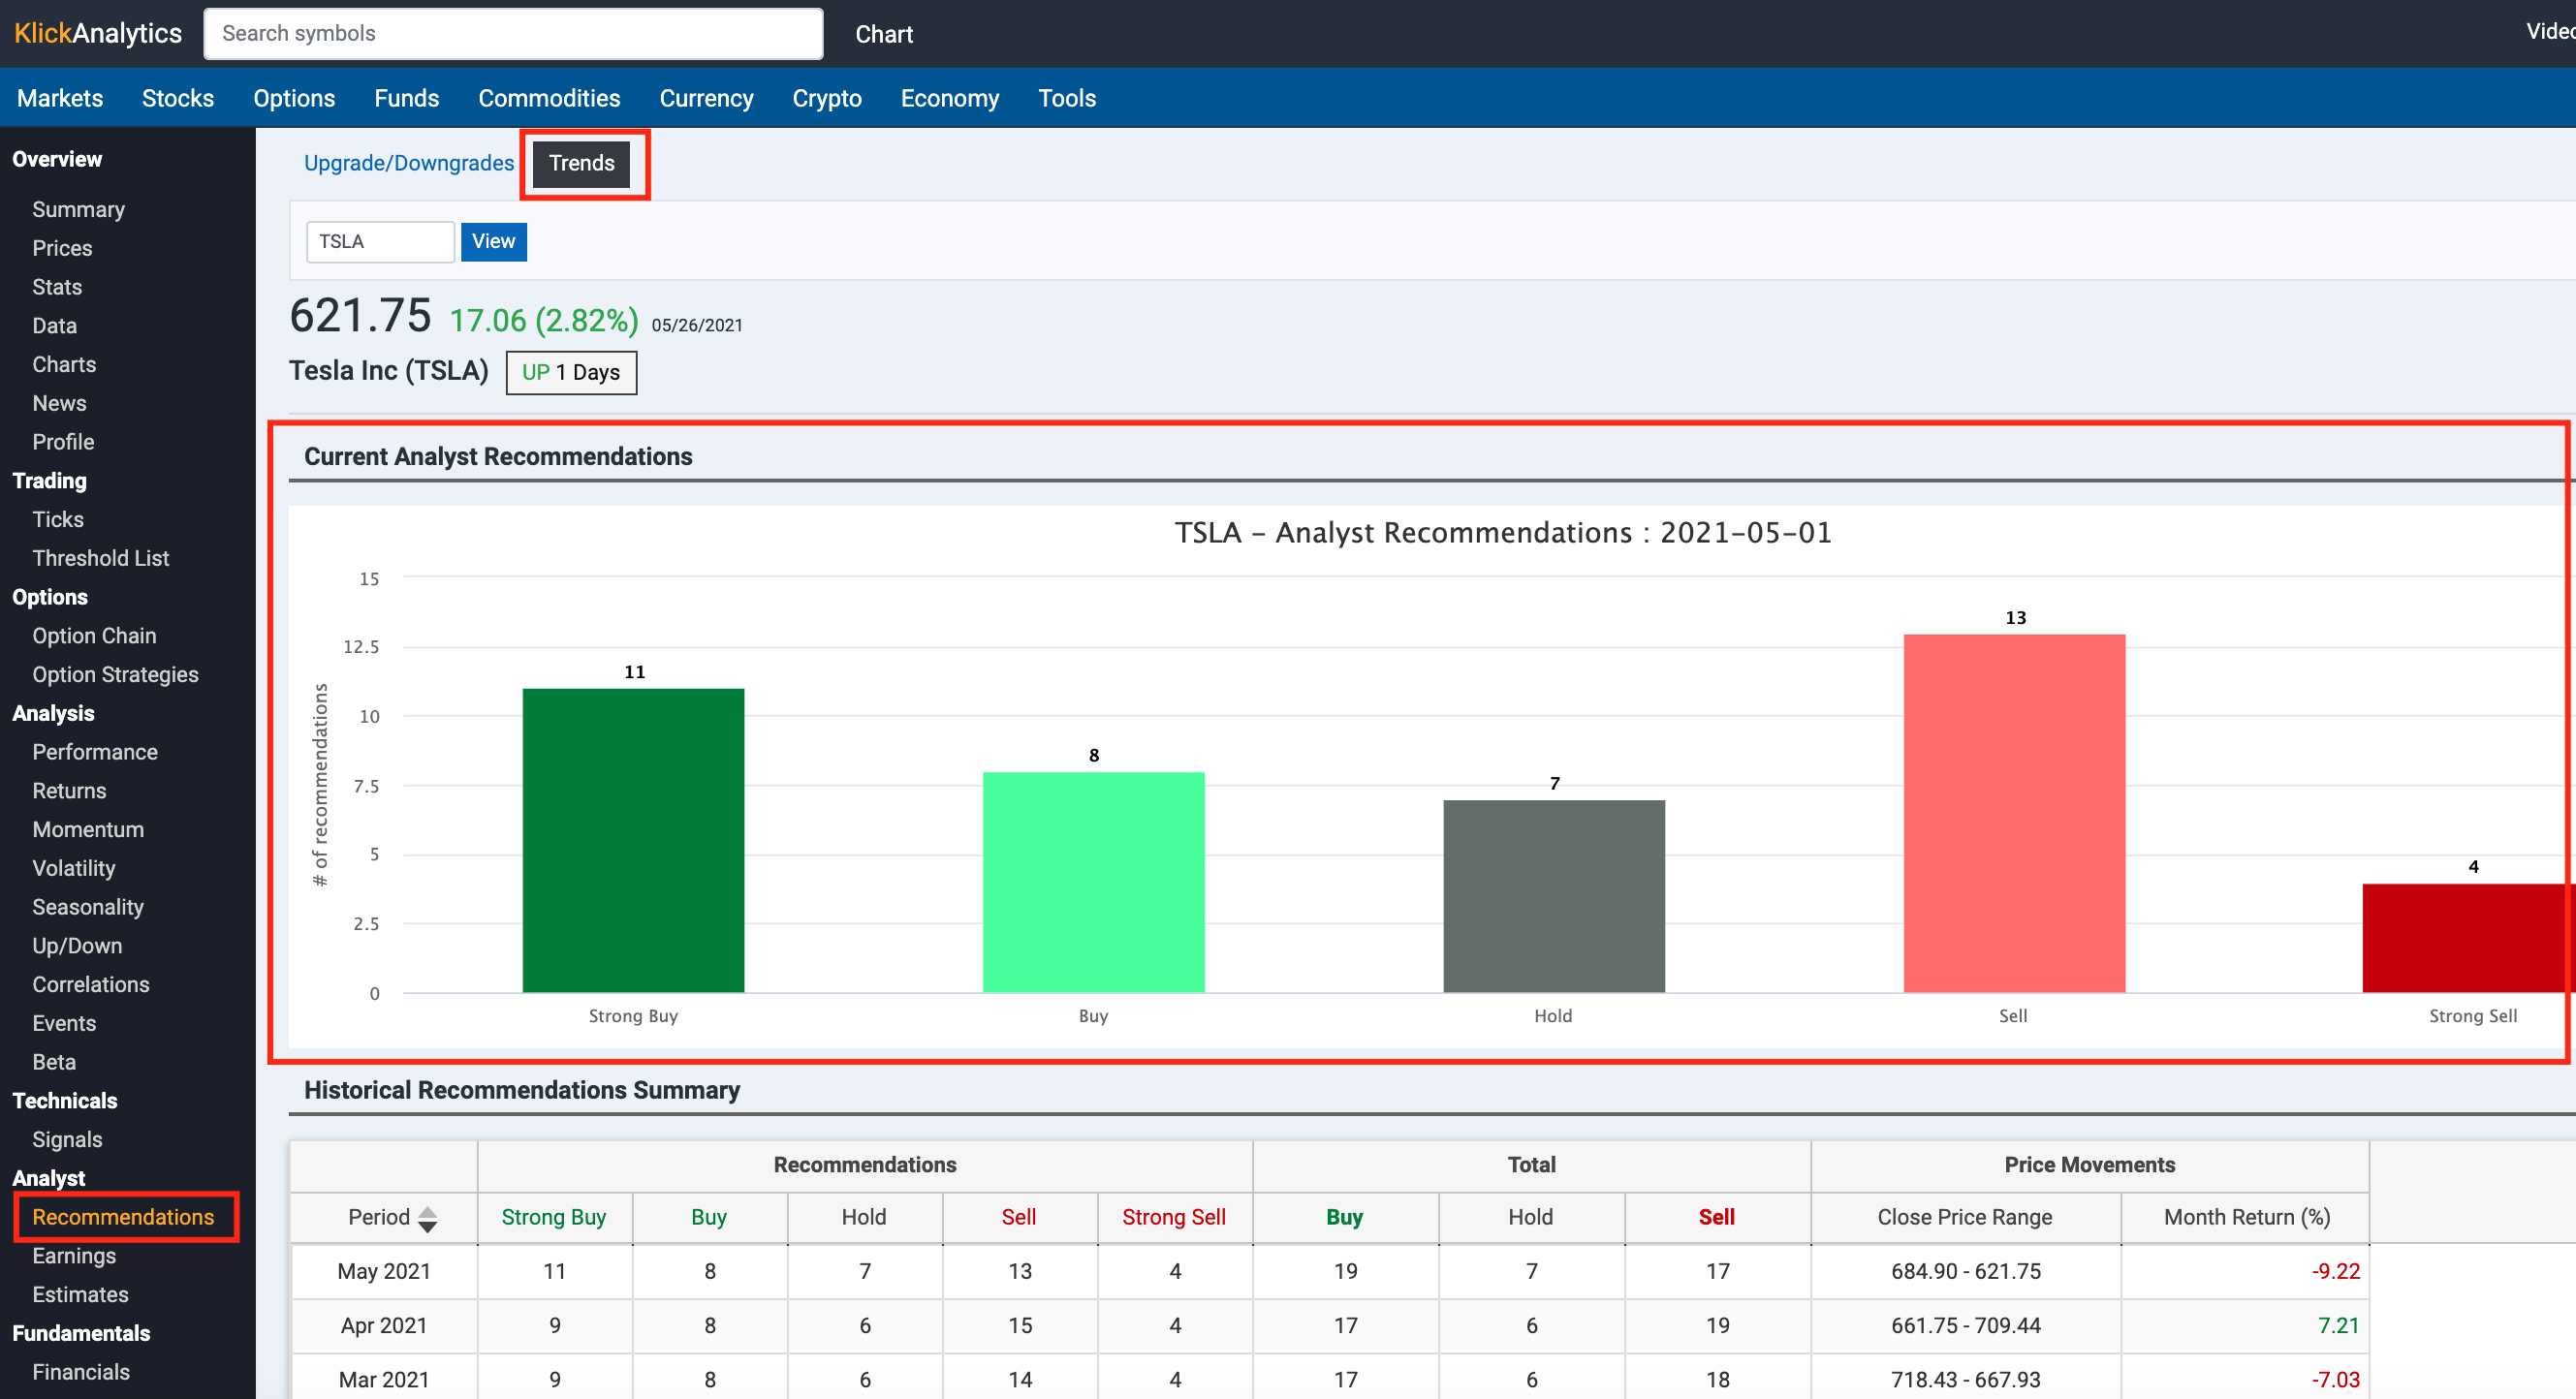
Task: Open the Chart link in the header
Action: [884, 34]
